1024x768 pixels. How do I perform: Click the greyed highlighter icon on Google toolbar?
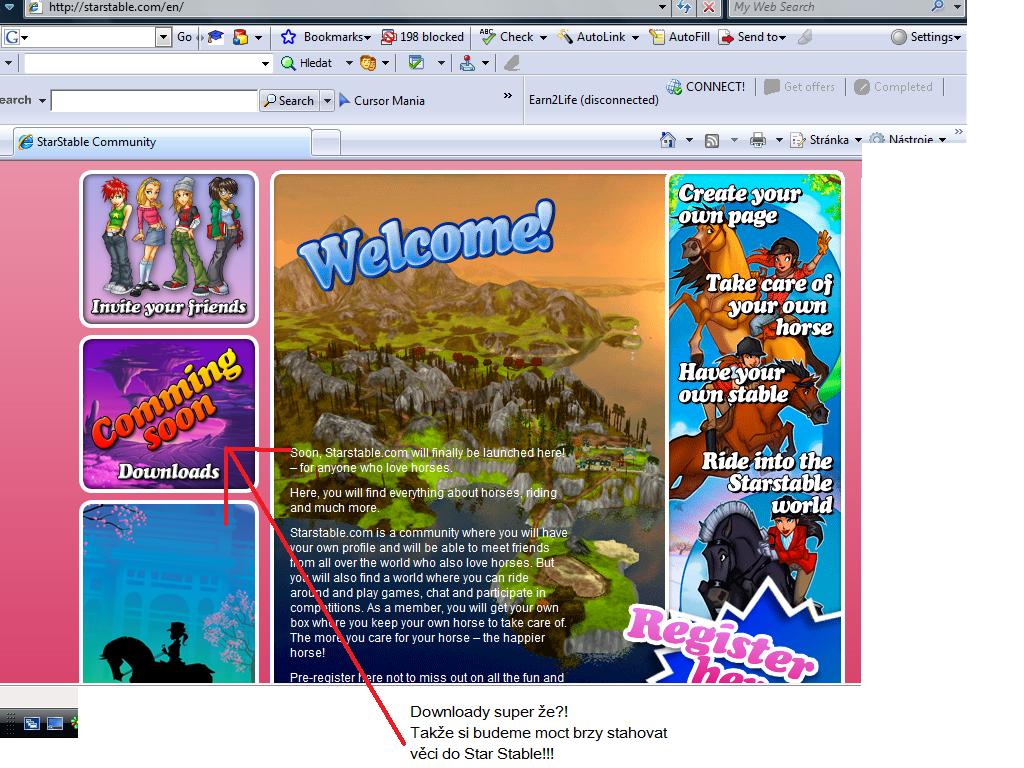click(805, 37)
